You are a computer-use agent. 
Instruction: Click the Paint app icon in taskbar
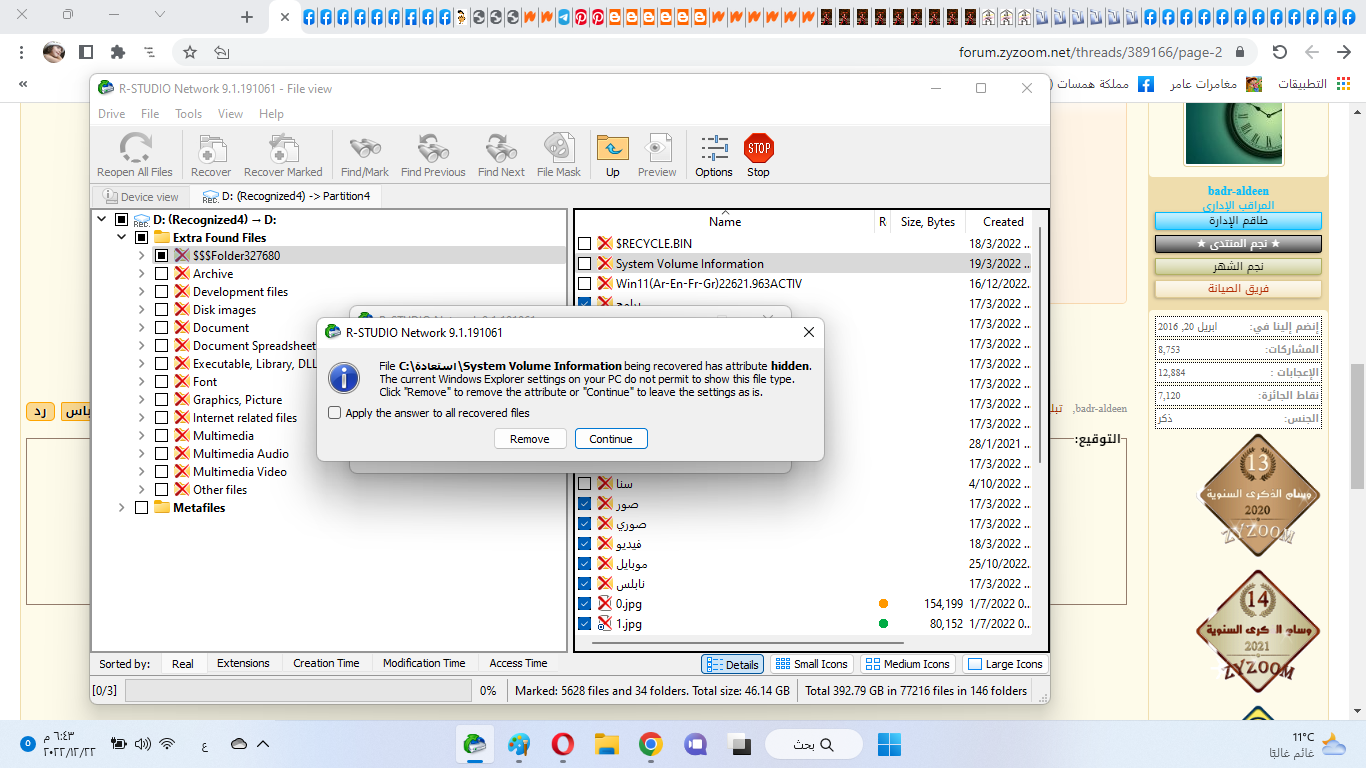click(x=518, y=744)
